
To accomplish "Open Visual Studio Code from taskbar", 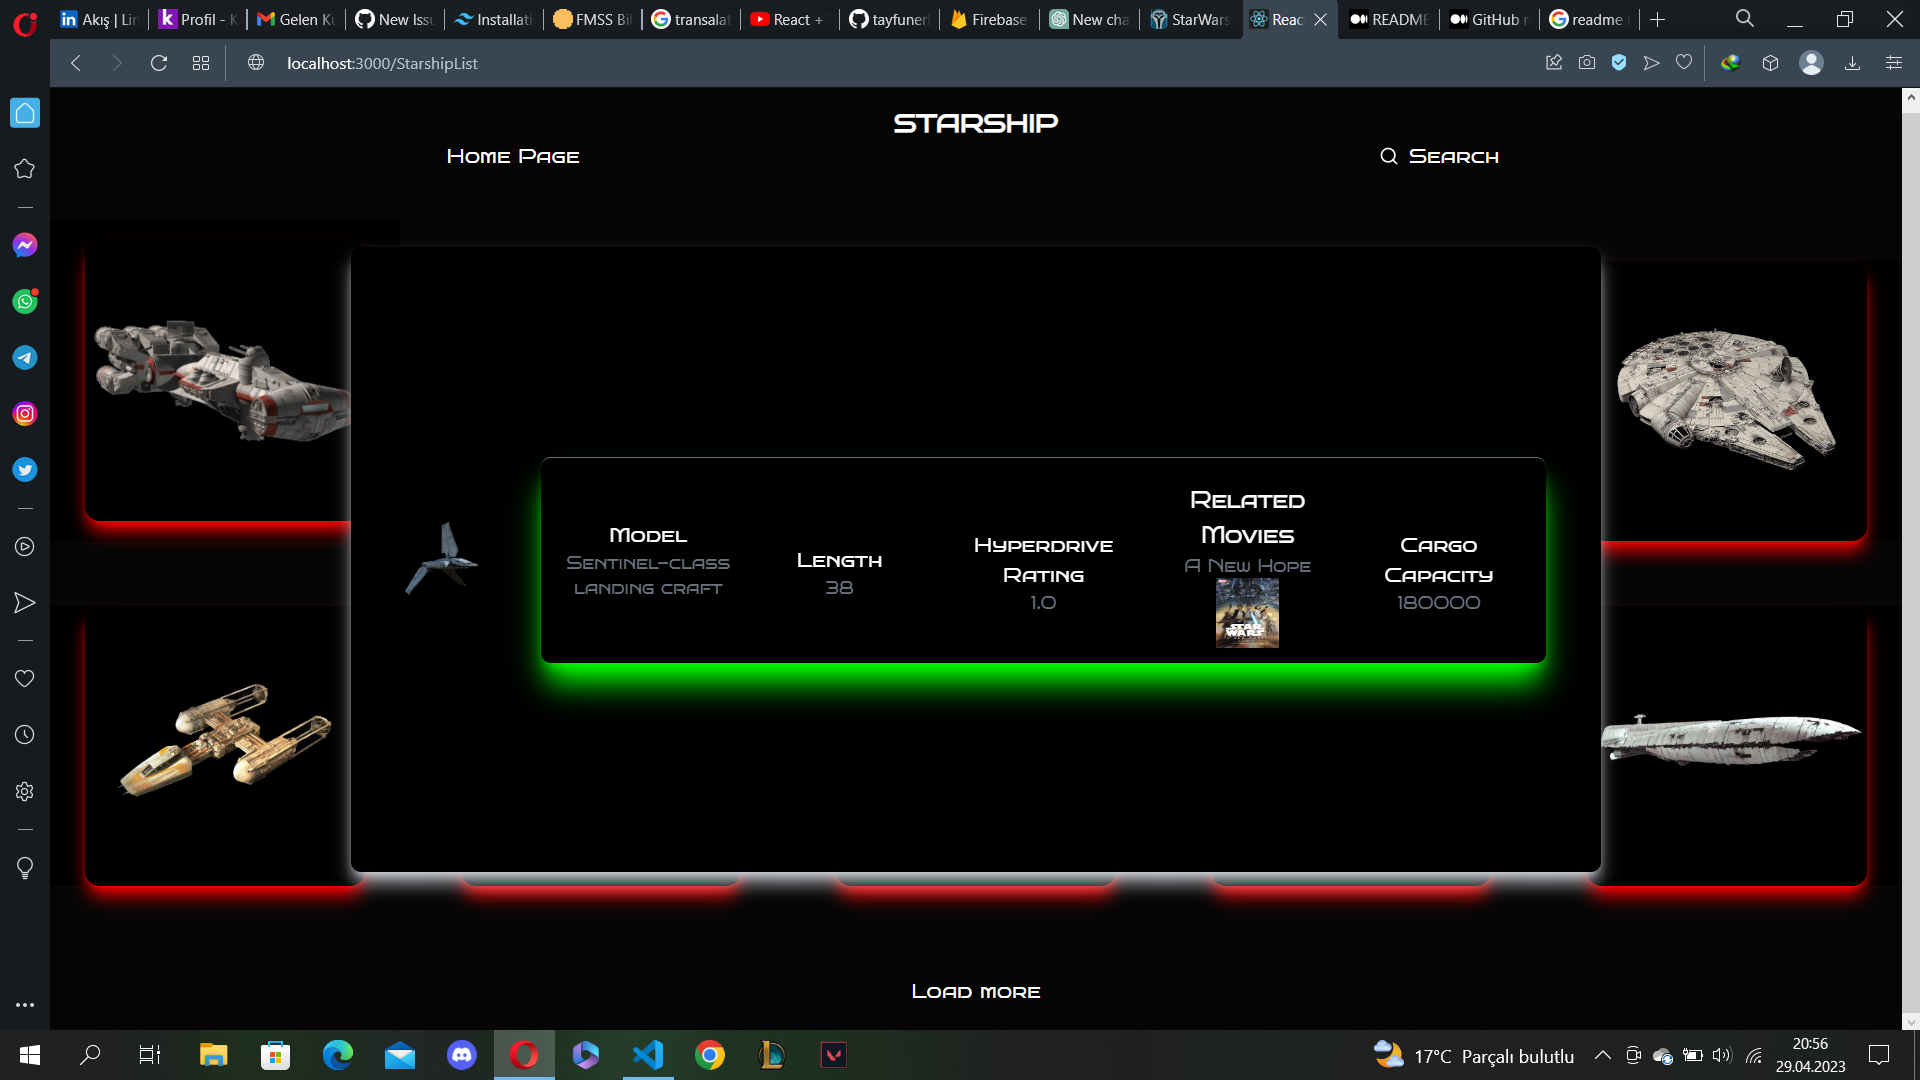I will 648,1055.
